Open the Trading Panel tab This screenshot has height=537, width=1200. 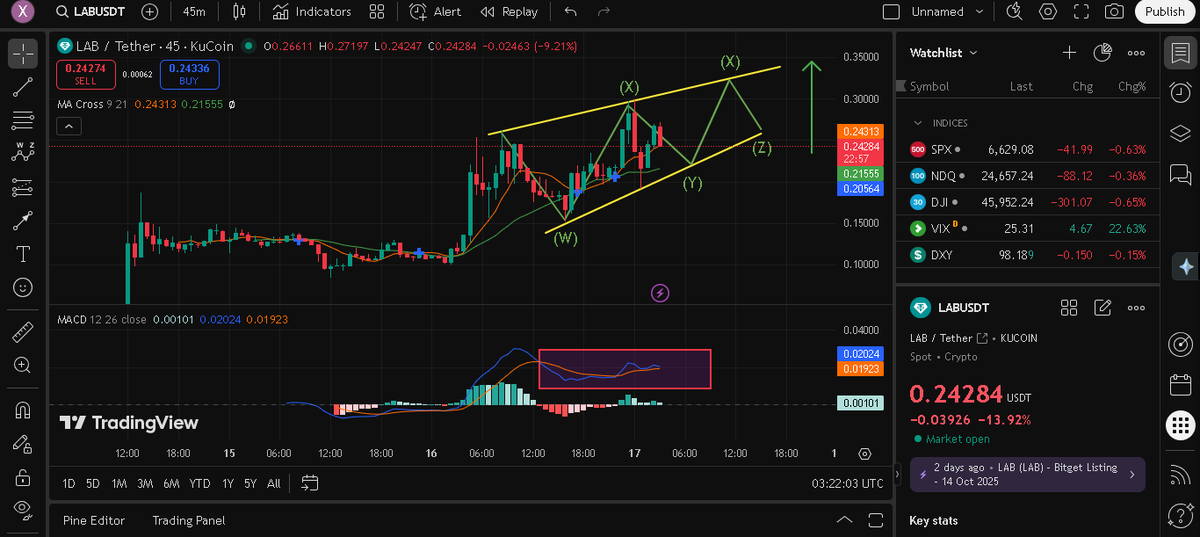(x=188, y=520)
